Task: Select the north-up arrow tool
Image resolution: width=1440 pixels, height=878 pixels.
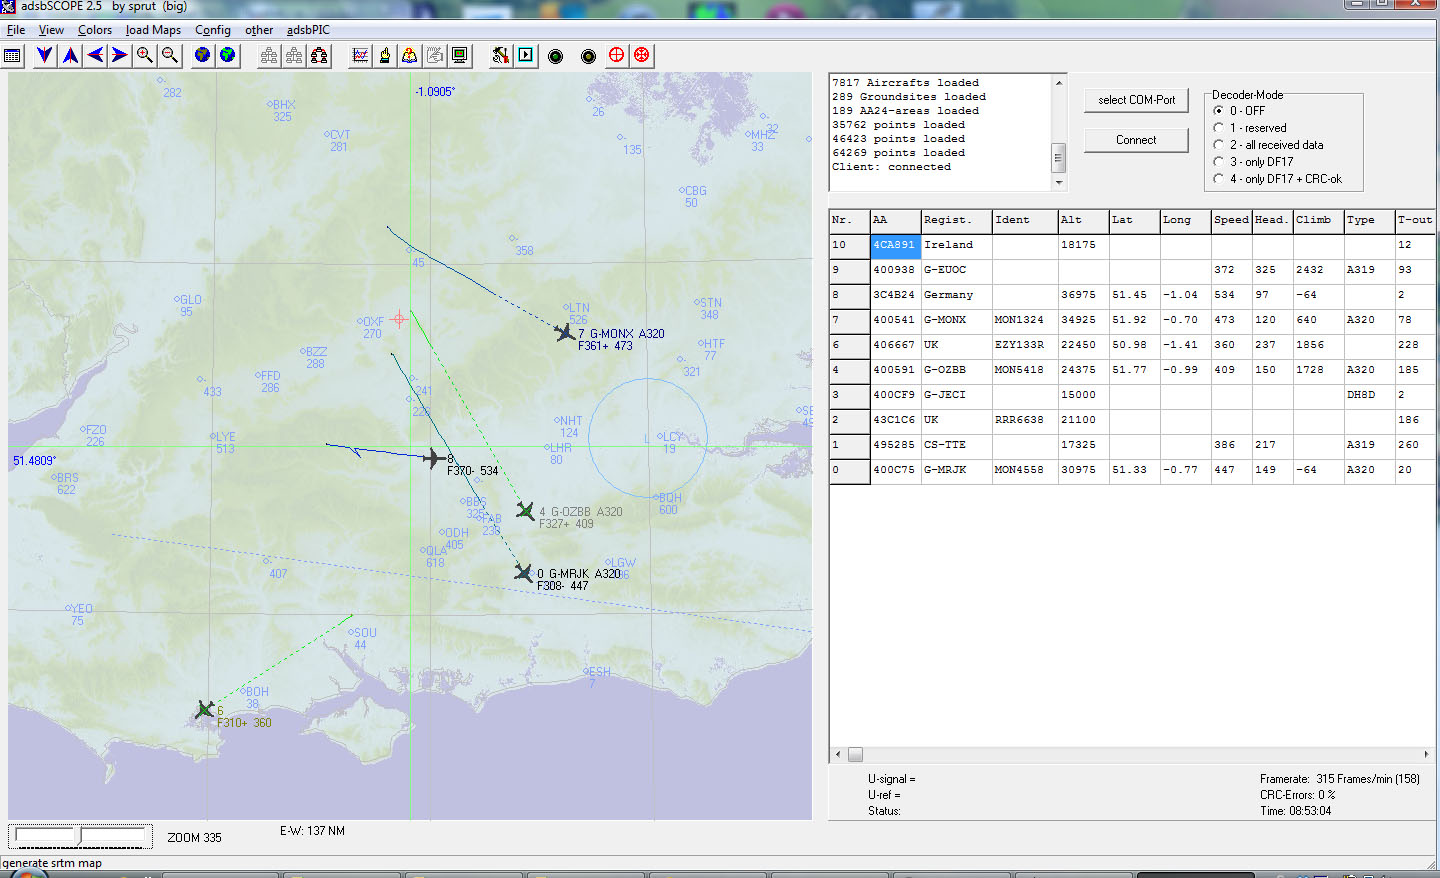Action: [x=69, y=55]
